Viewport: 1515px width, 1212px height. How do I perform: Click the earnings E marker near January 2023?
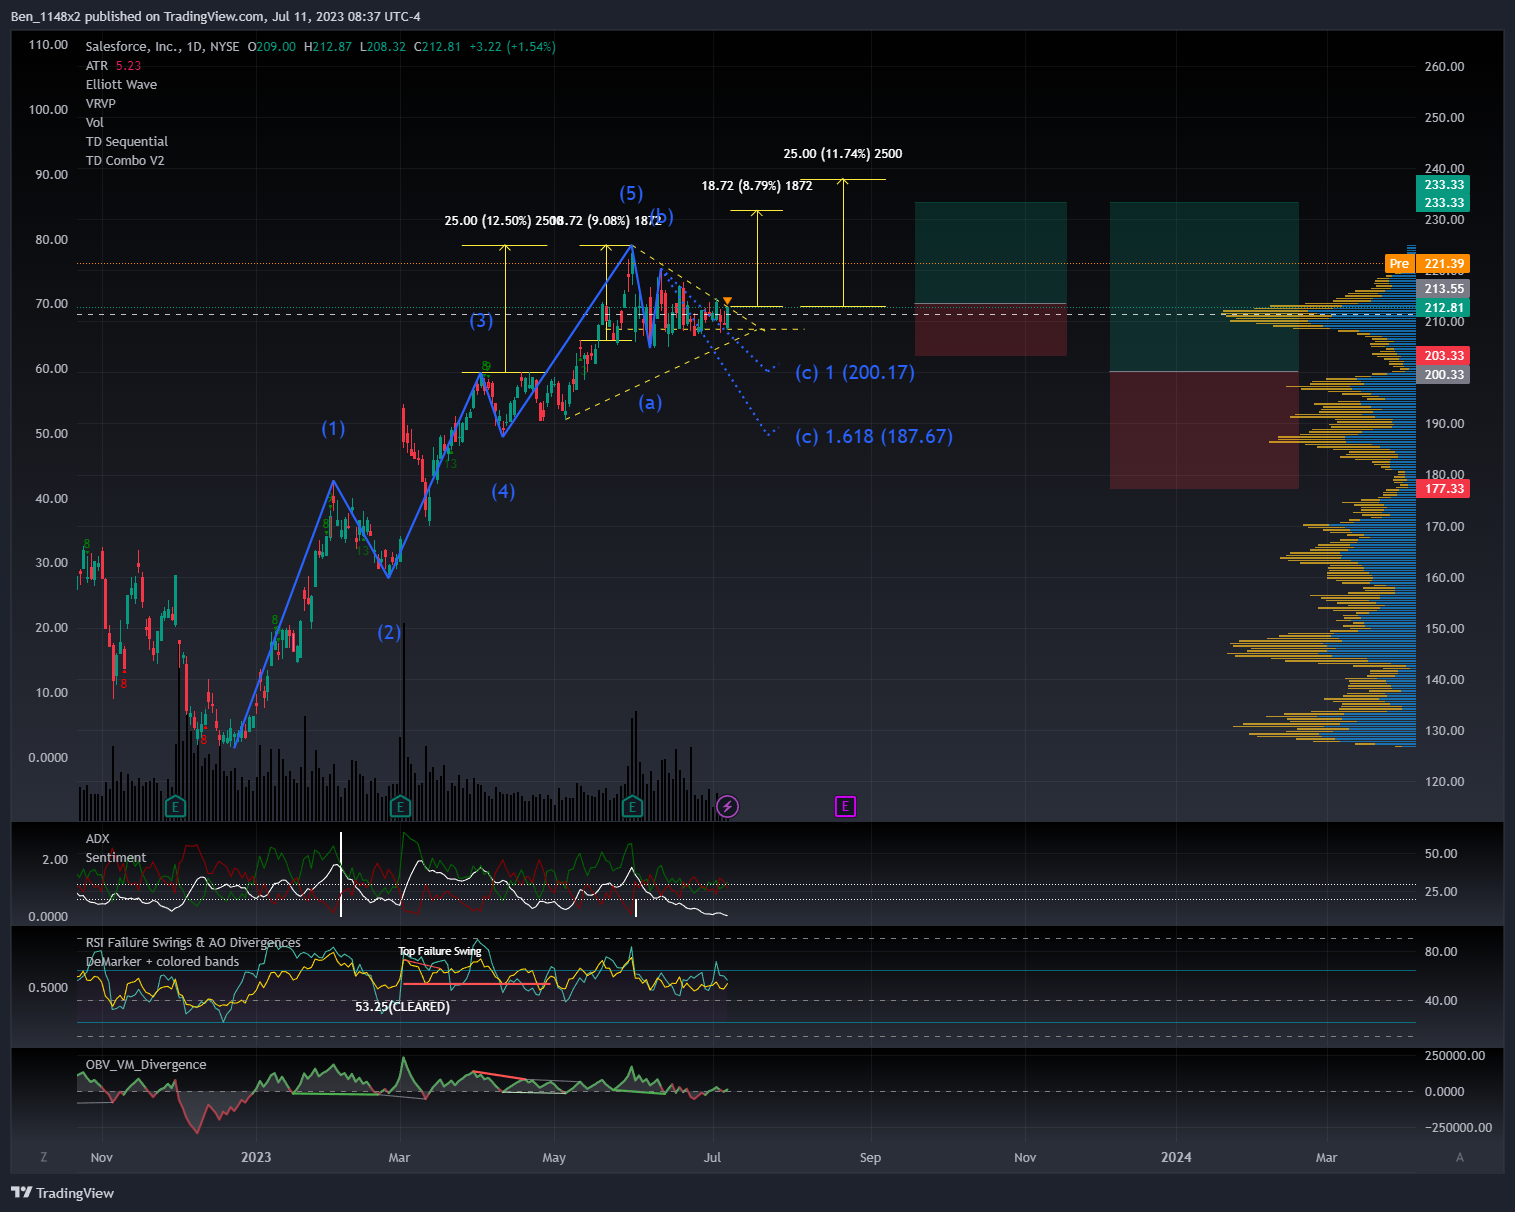pos(175,806)
